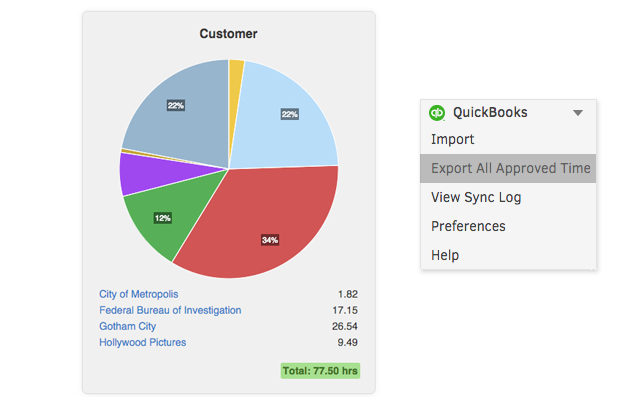Click the QuickBooks menu header label
Image resolution: width=640 pixels, height=400 pixels.
click(x=490, y=113)
